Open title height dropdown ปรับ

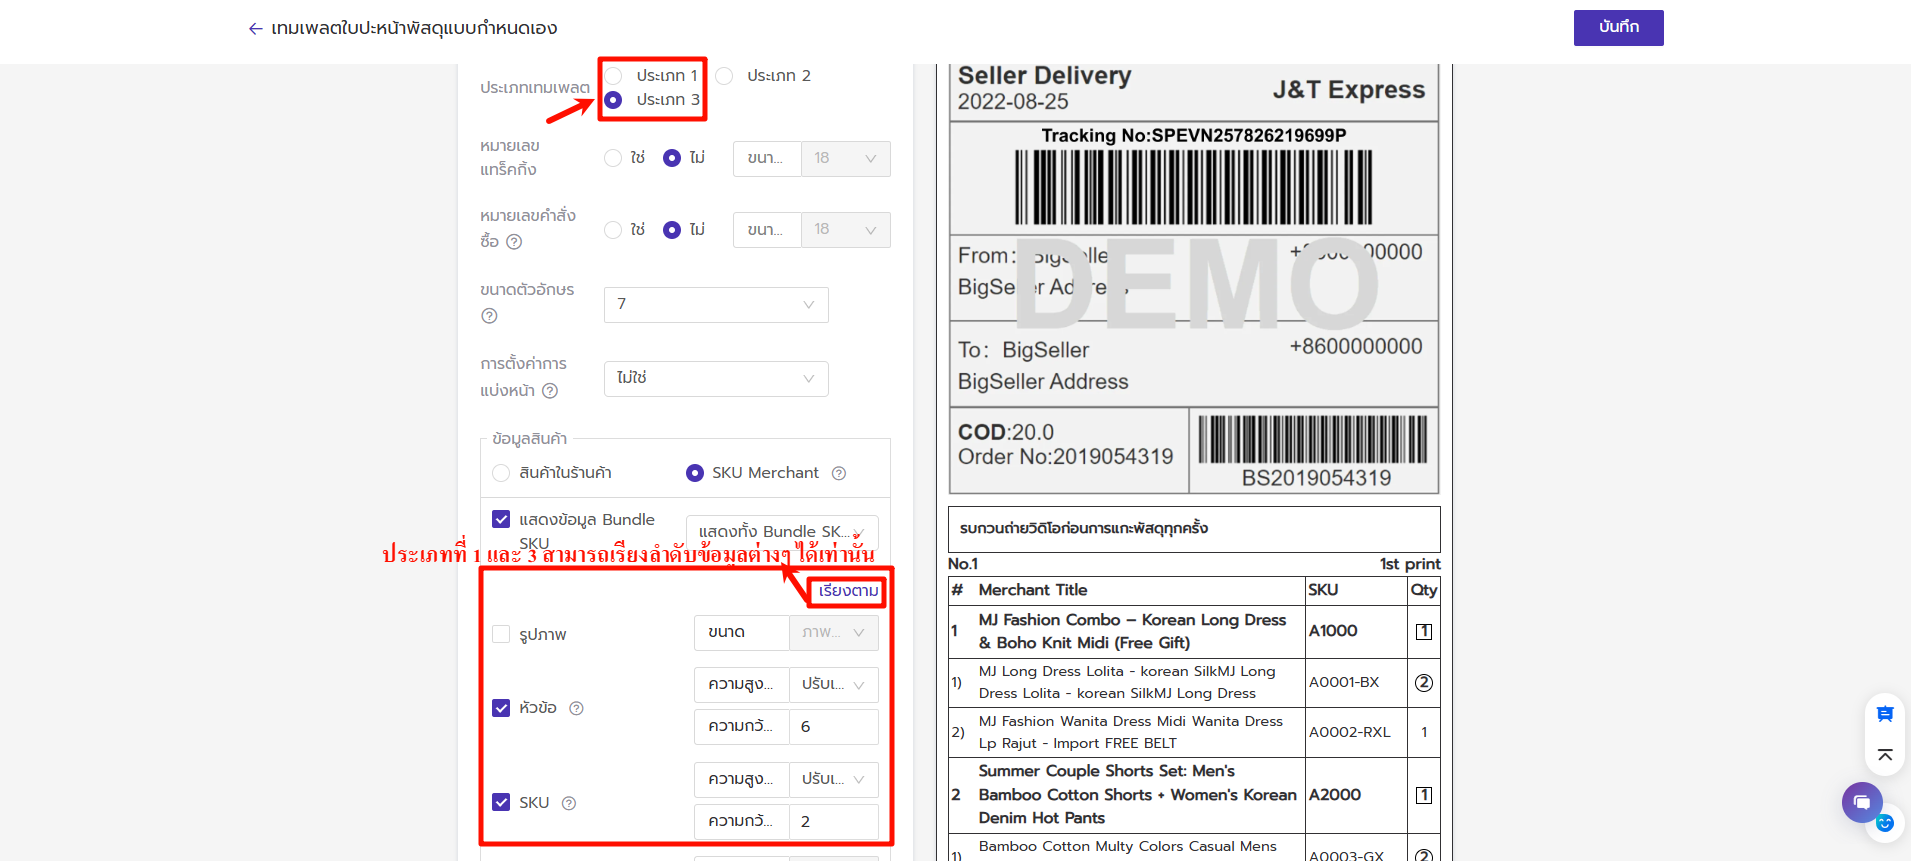click(833, 685)
